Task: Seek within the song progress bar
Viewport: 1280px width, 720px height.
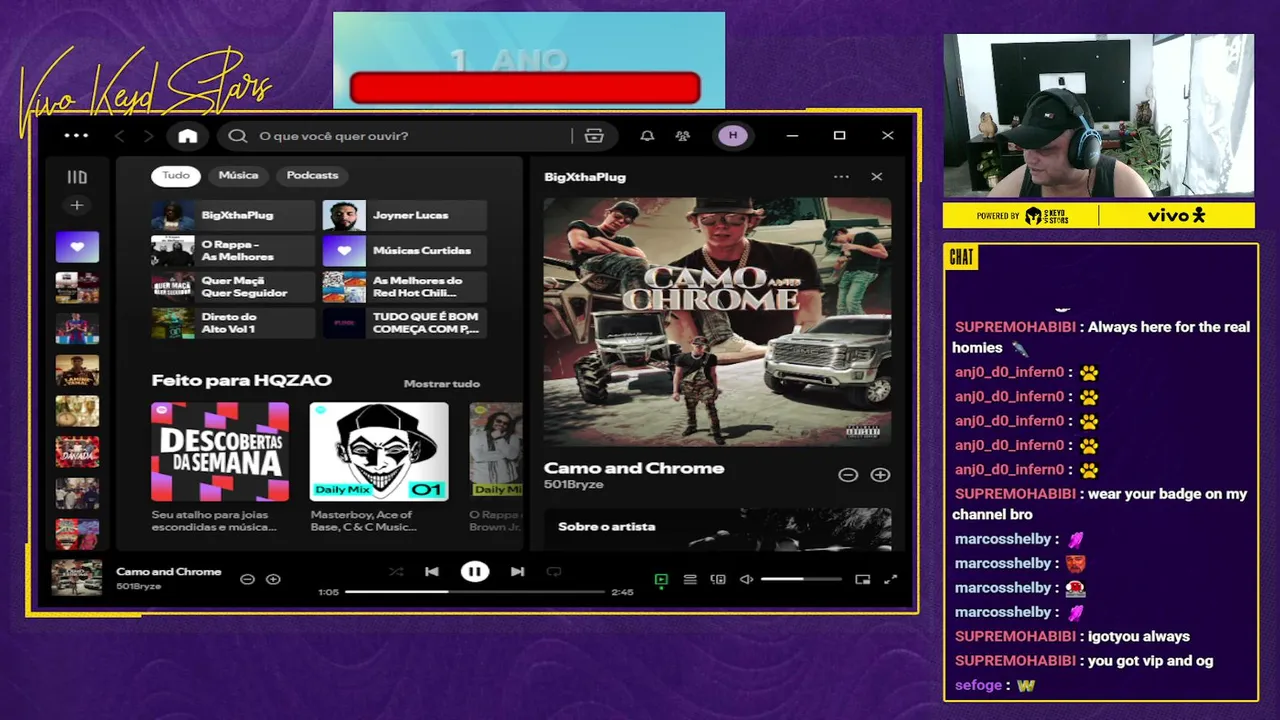Action: click(475, 592)
